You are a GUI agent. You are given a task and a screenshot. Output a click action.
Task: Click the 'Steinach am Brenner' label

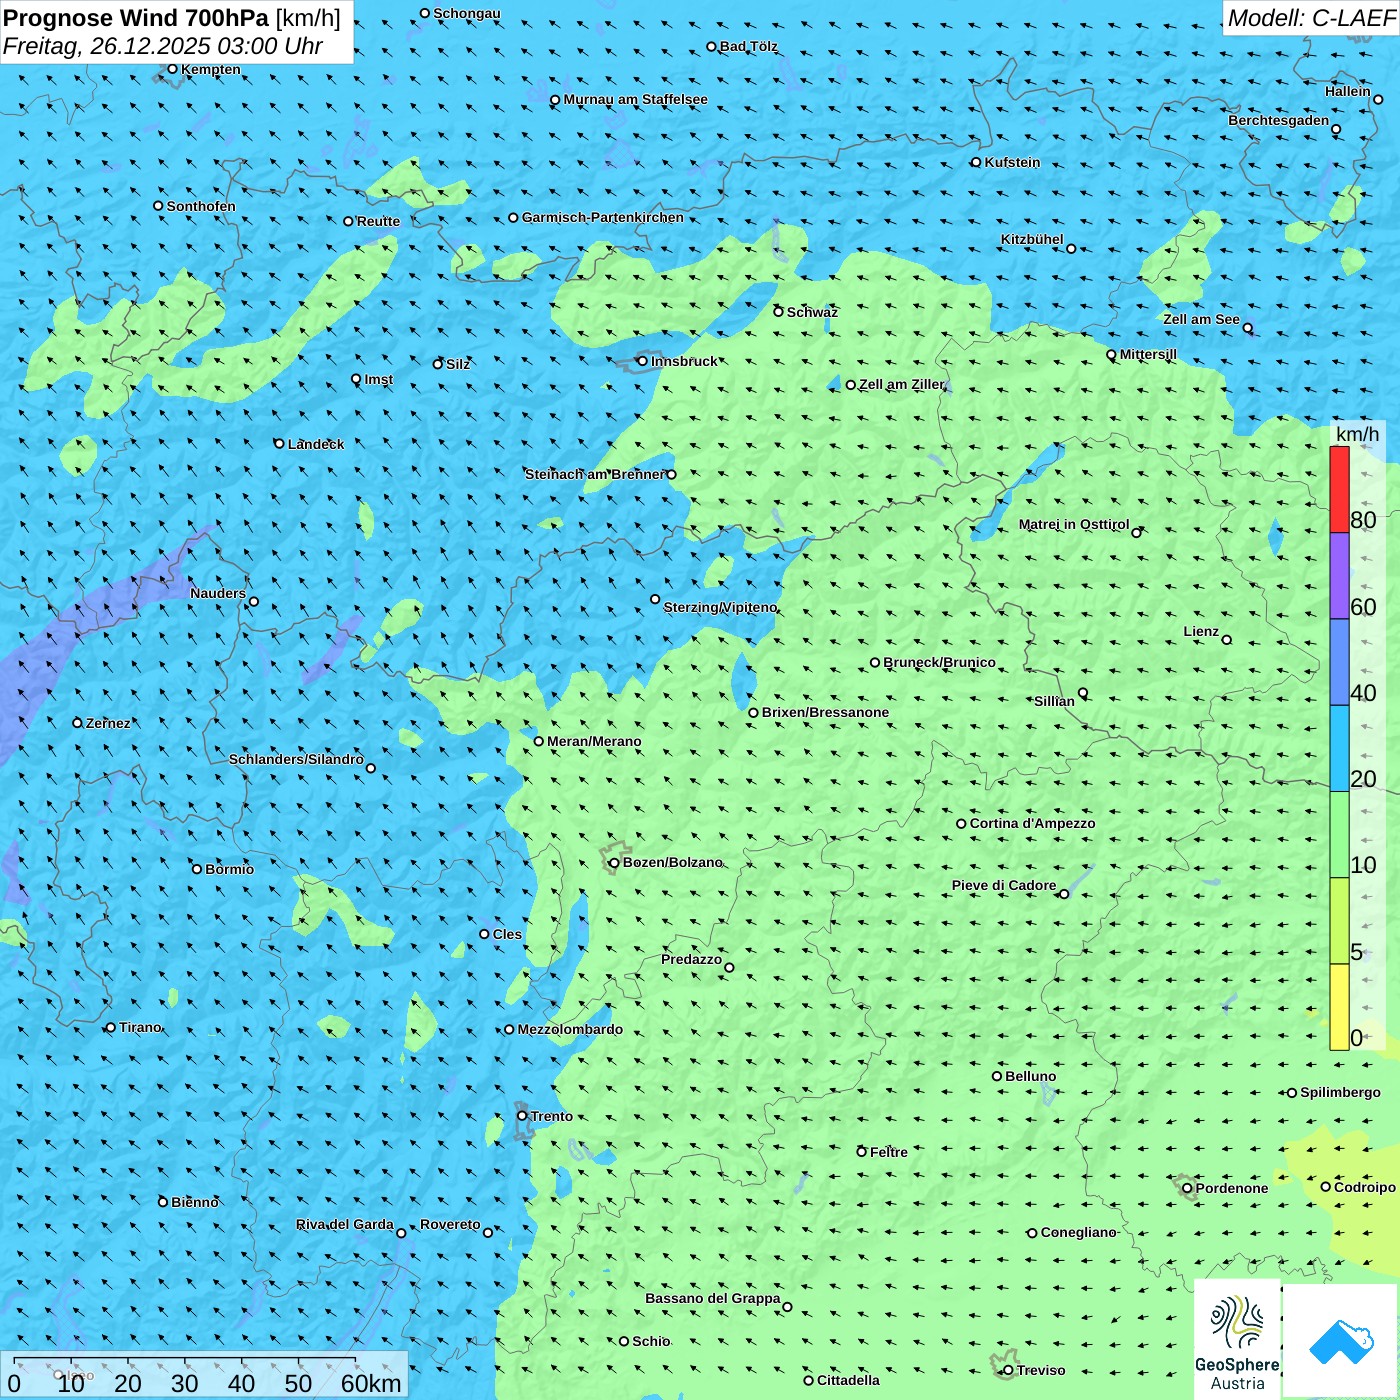(x=594, y=474)
